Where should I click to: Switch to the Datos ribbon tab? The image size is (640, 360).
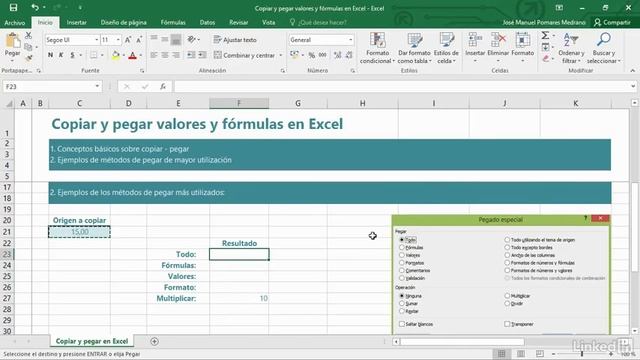207,22
